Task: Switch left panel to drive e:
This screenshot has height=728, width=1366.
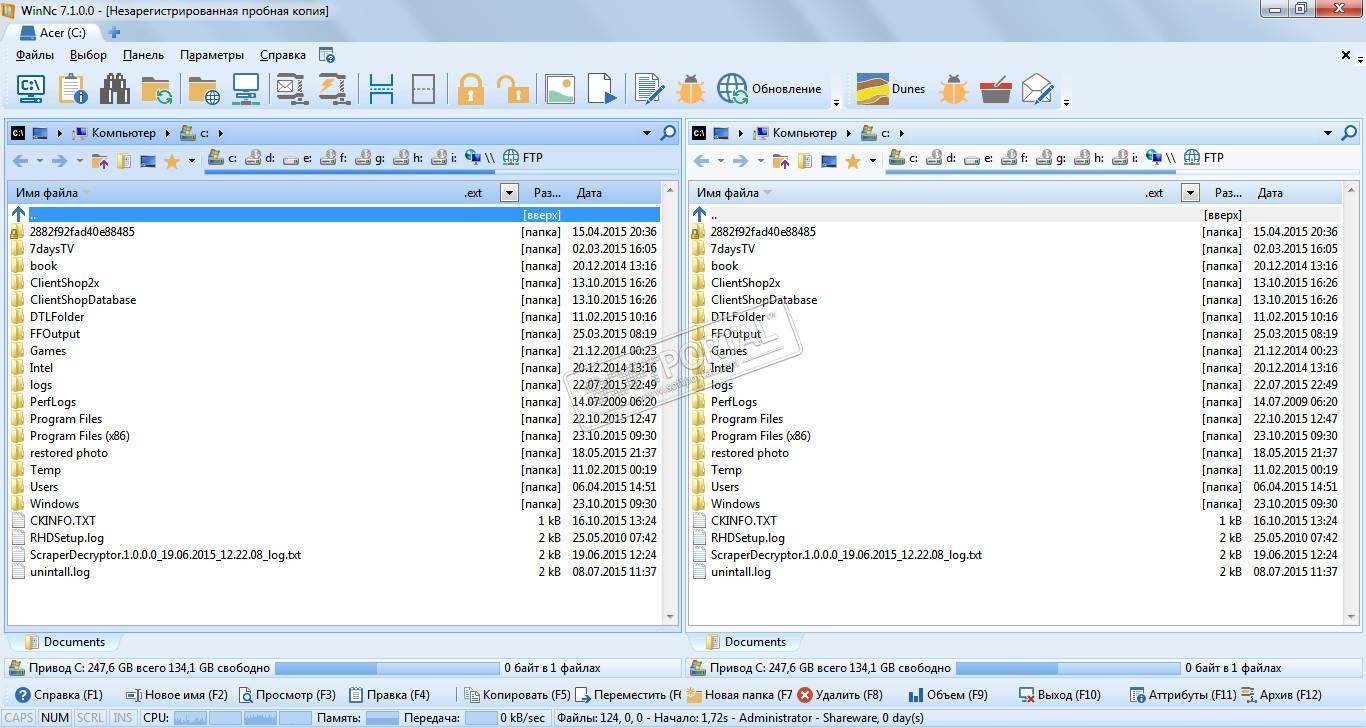Action: [x=298, y=158]
